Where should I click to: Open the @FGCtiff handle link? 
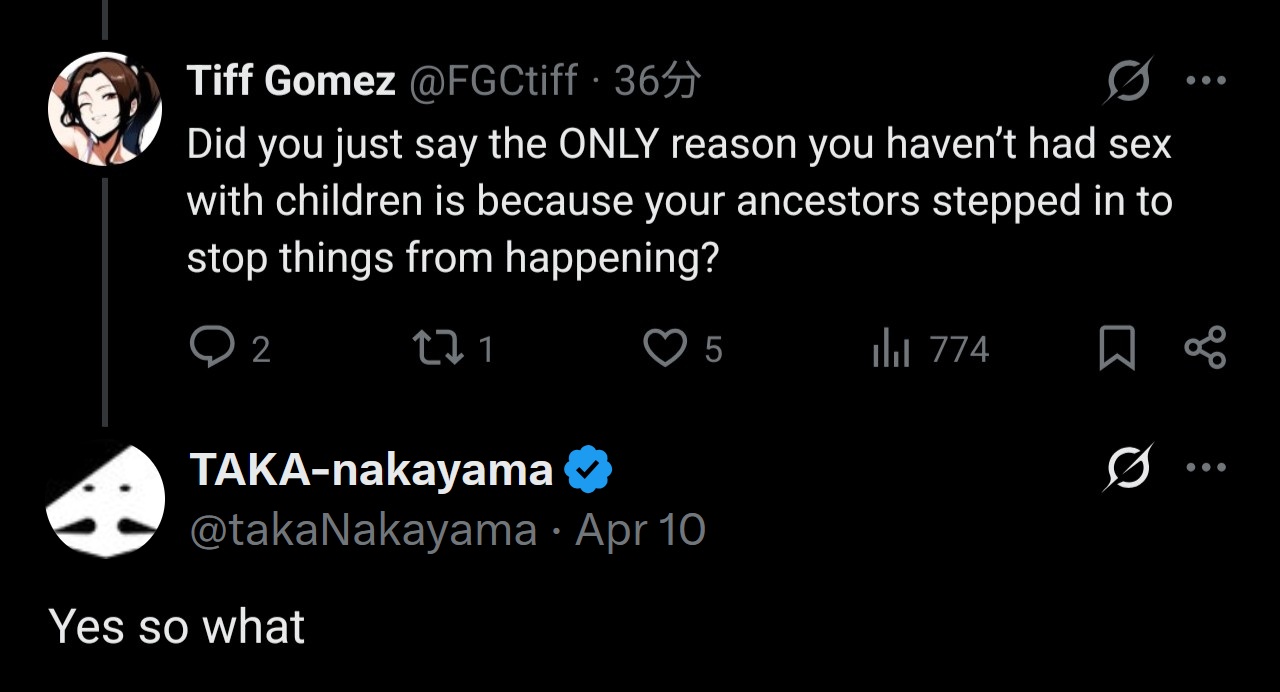click(x=492, y=81)
